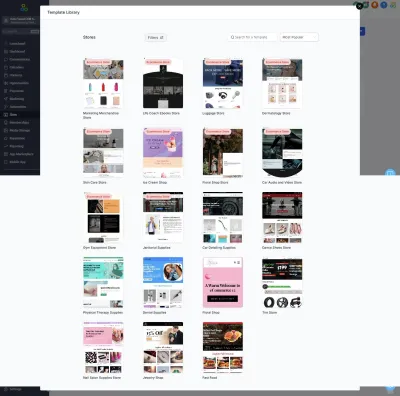
Task: Focus the sidebar search box
Action: tap(20, 31)
